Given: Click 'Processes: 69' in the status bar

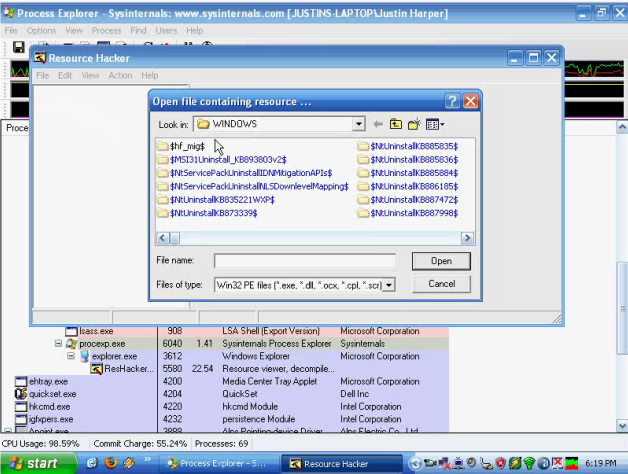Looking at the screenshot, I should pyautogui.click(x=221, y=444).
